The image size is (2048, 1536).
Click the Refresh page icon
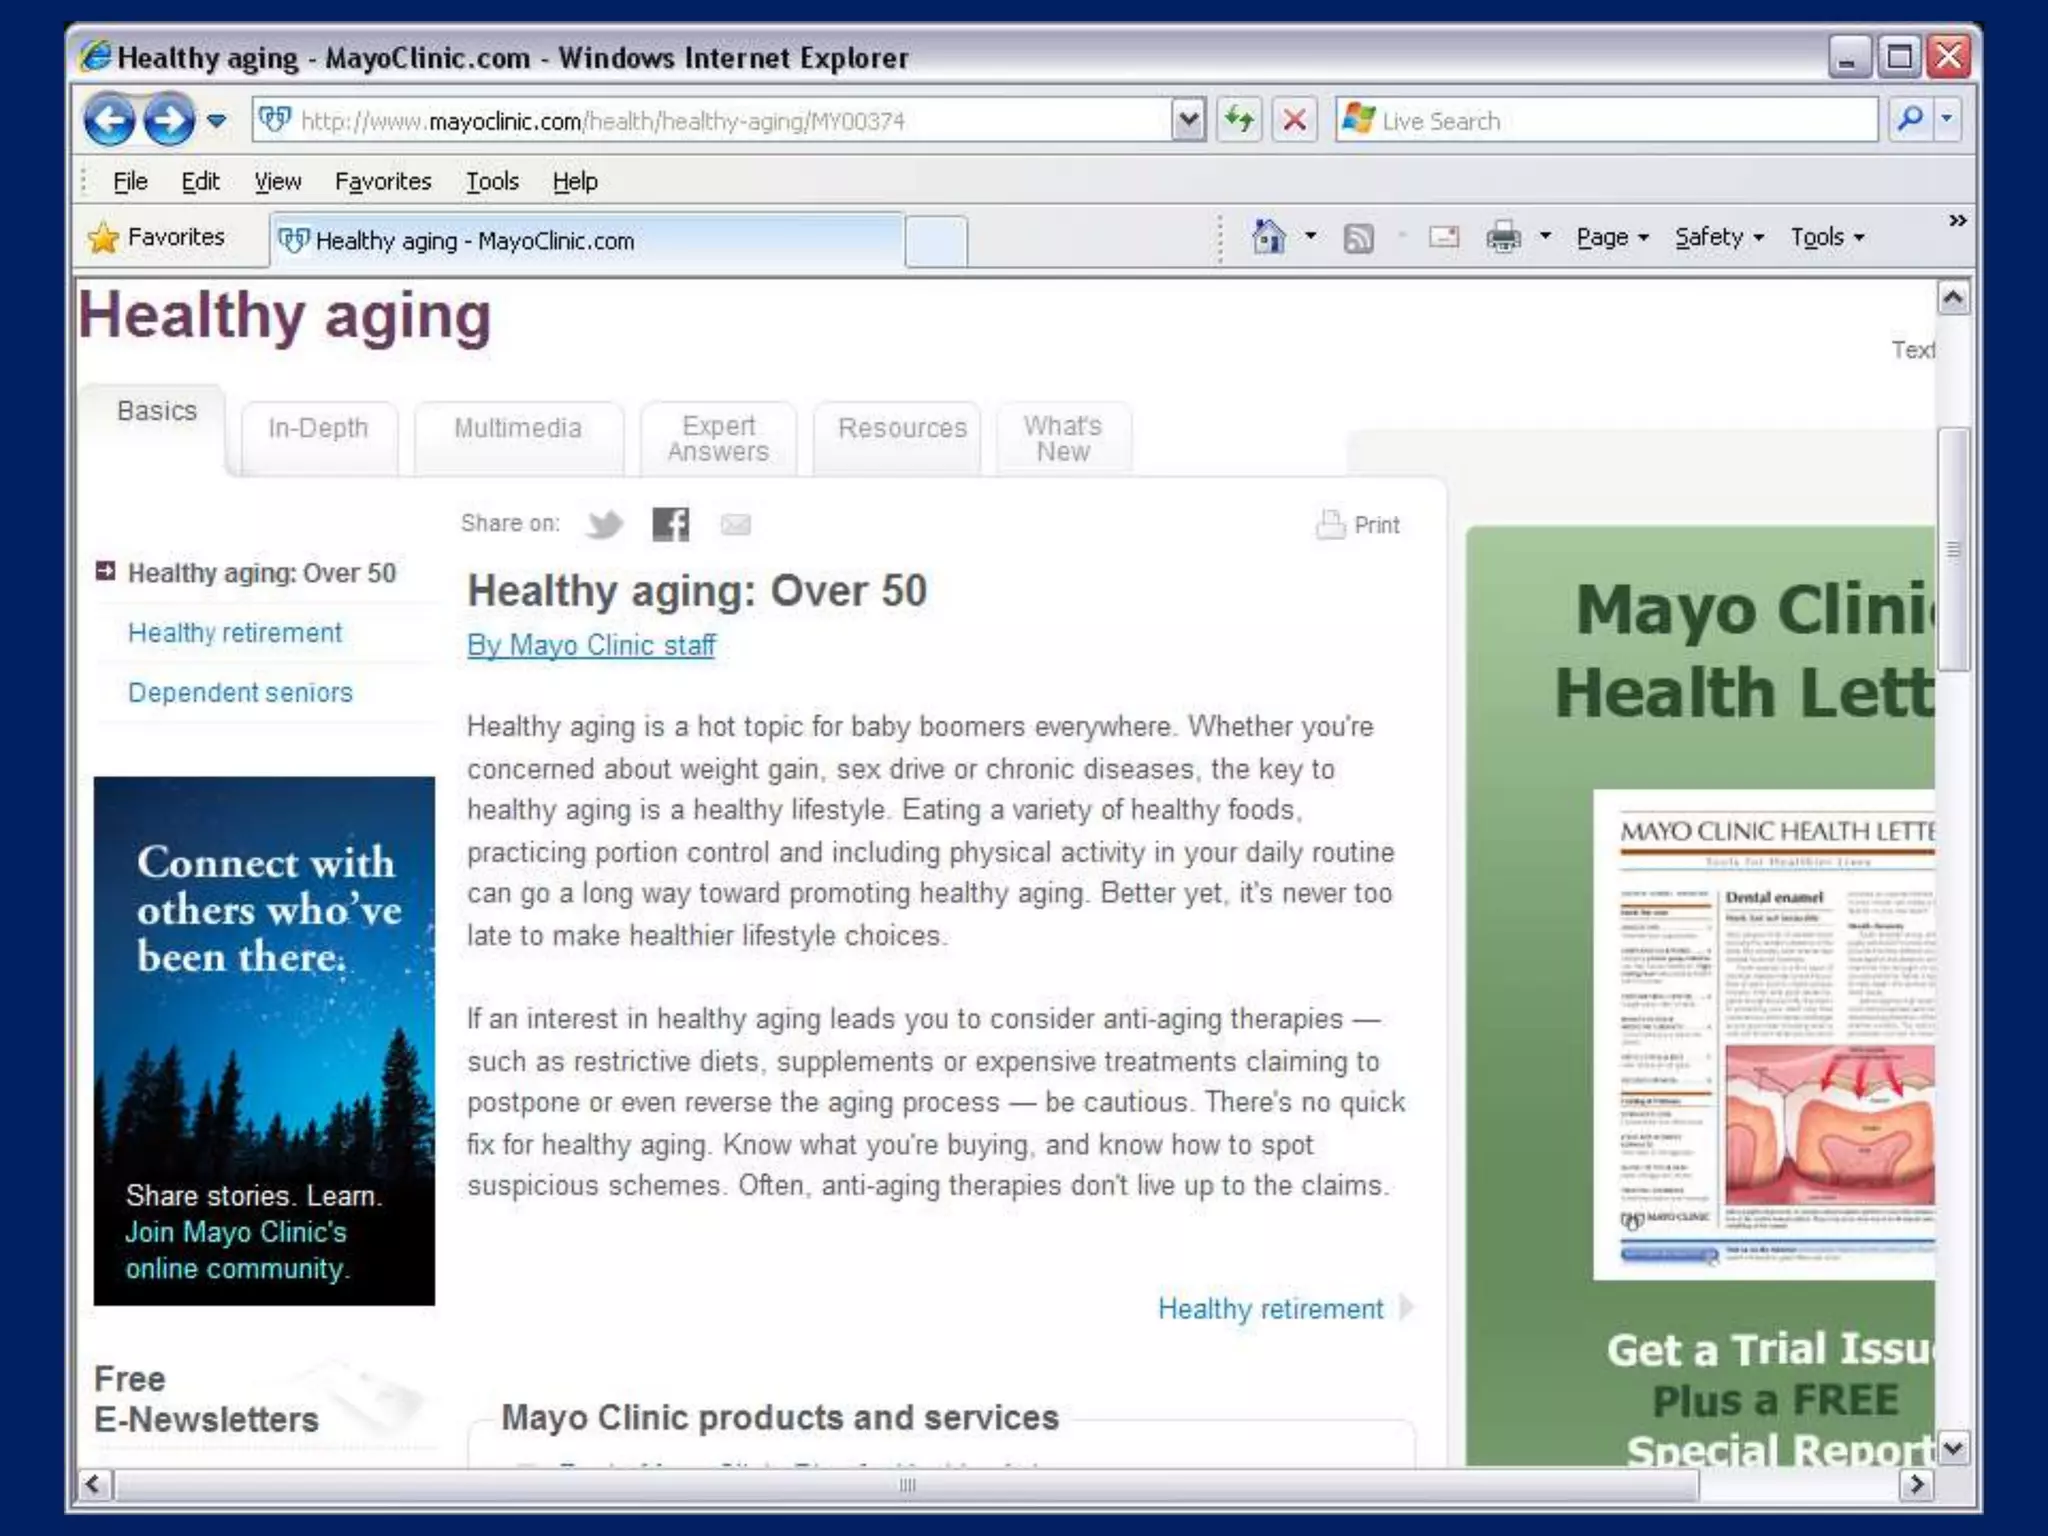[x=1240, y=121]
